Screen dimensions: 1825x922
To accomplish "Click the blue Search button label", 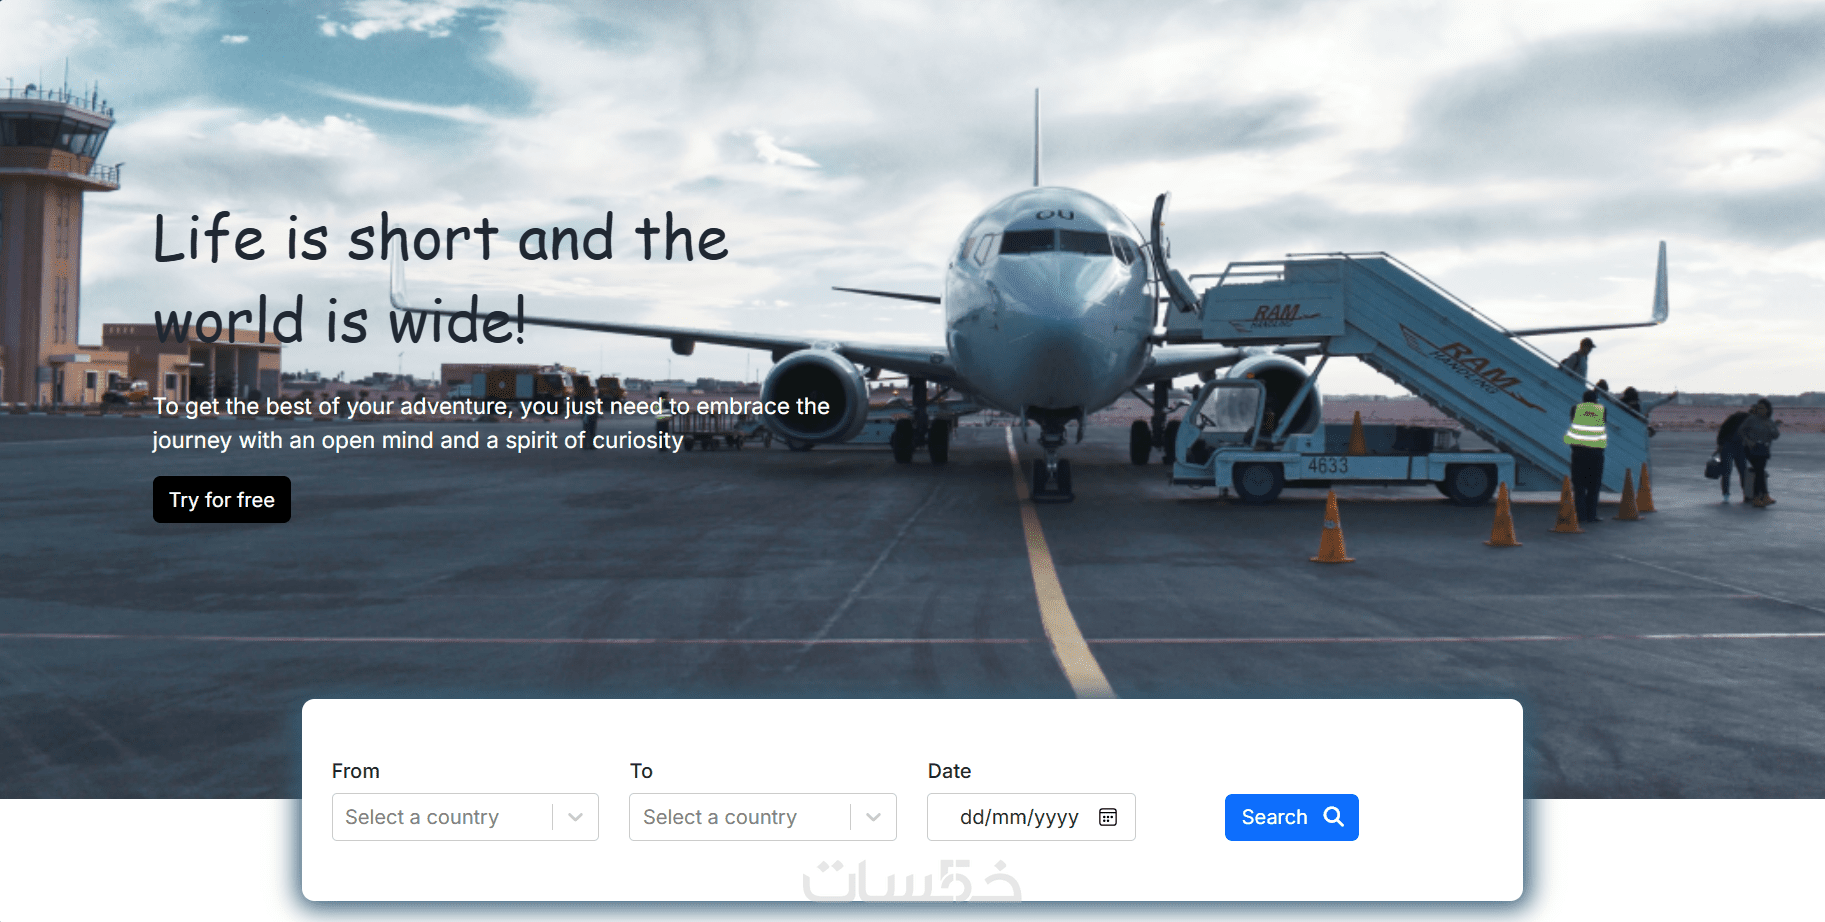I will tap(1275, 817).
